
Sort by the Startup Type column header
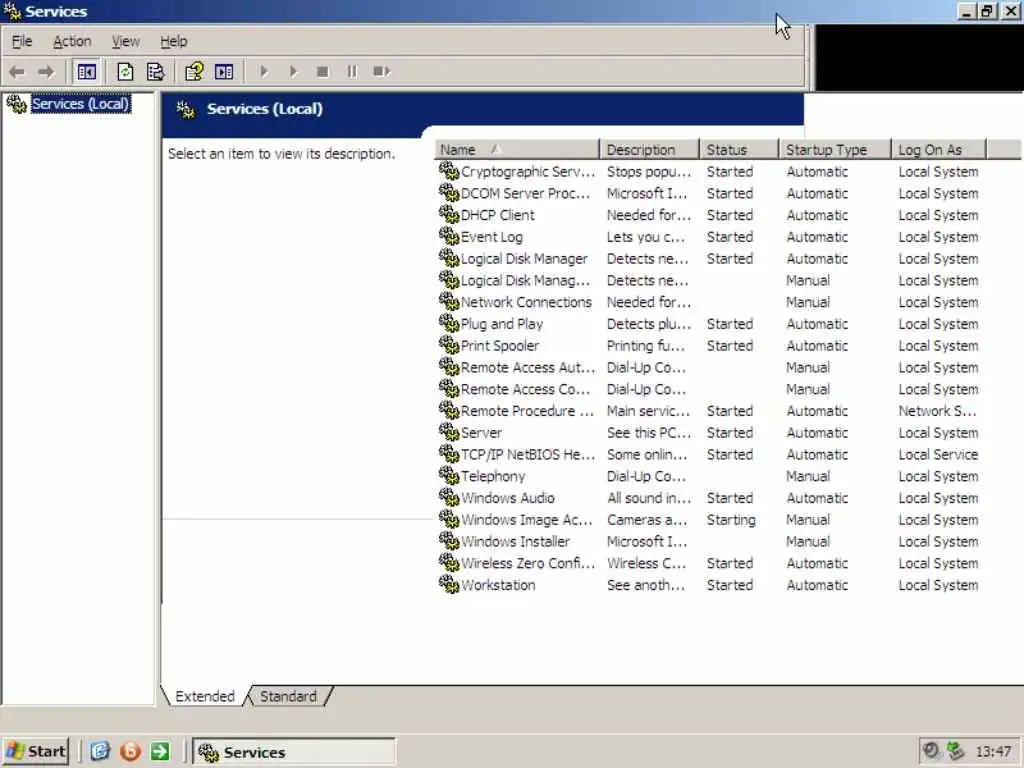click(835, 150)
